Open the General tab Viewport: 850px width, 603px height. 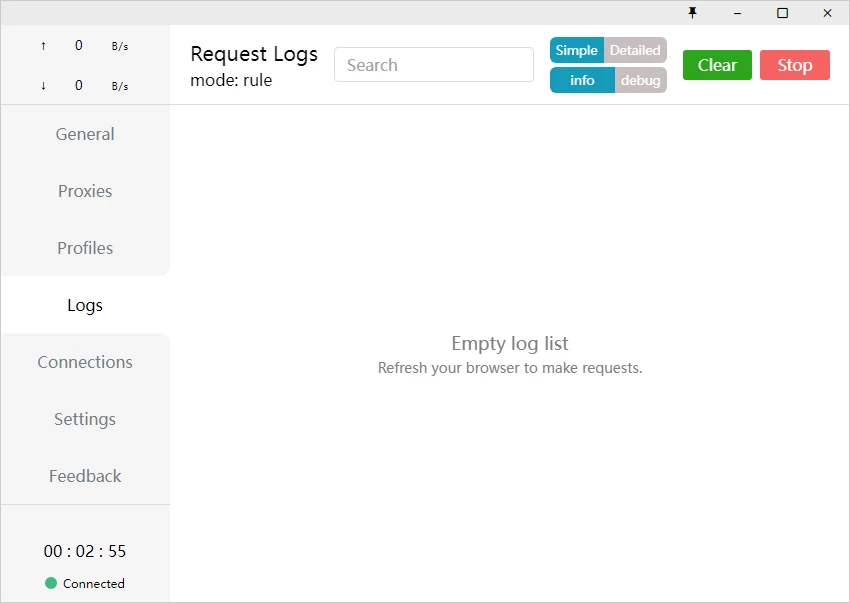(x=85, y=134)
